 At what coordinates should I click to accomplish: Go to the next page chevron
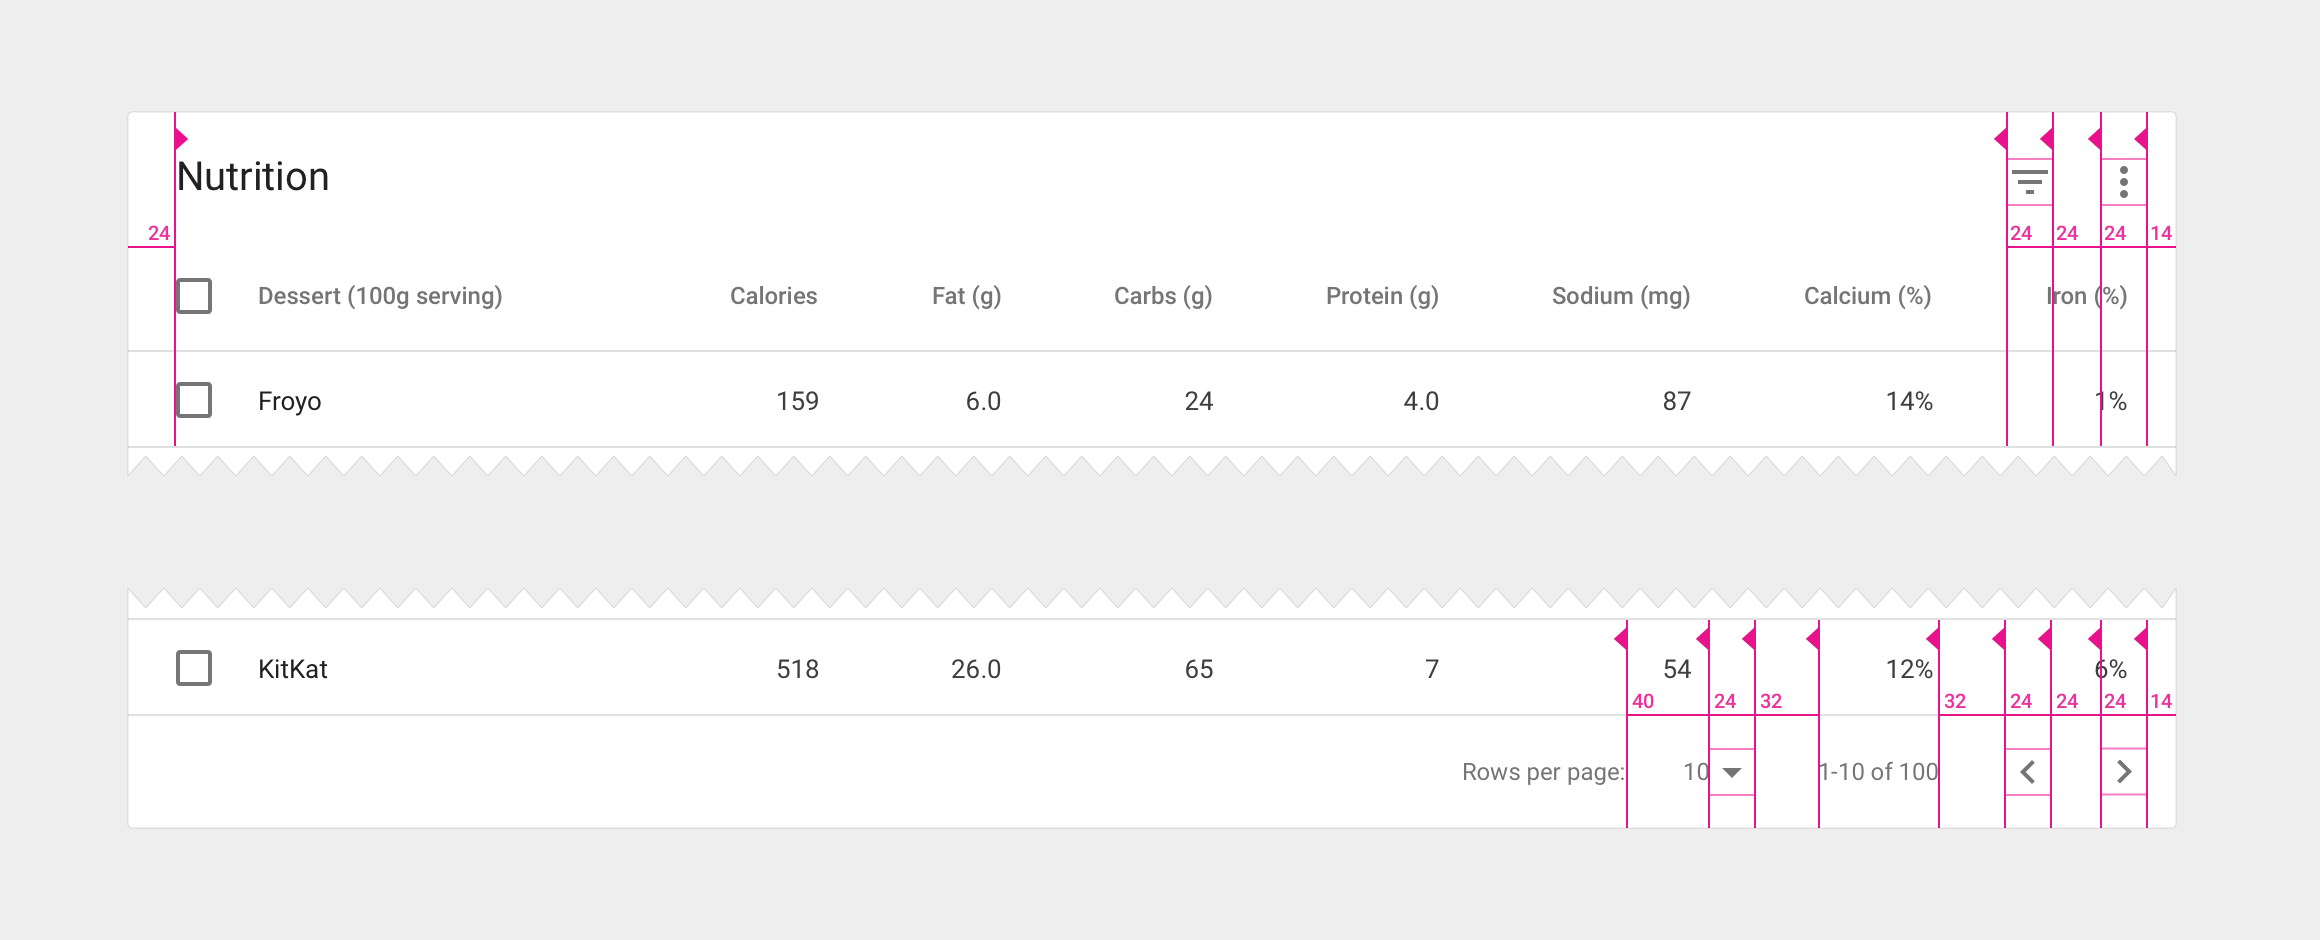pos(2124,772)
